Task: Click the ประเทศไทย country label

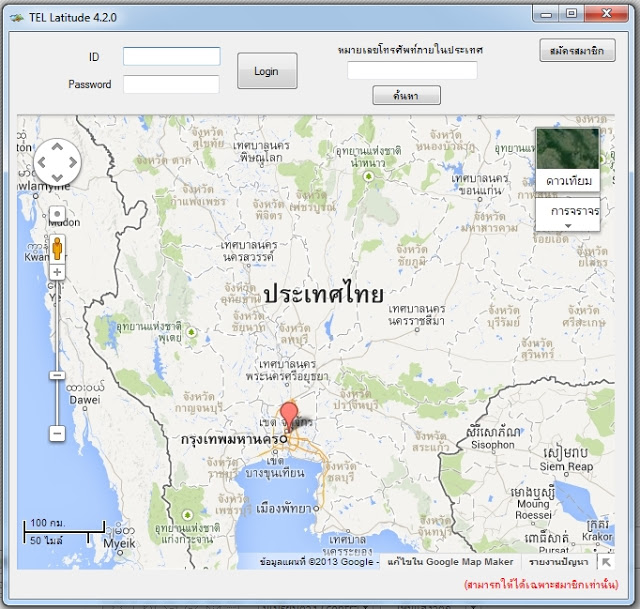Action: (324, 293)
